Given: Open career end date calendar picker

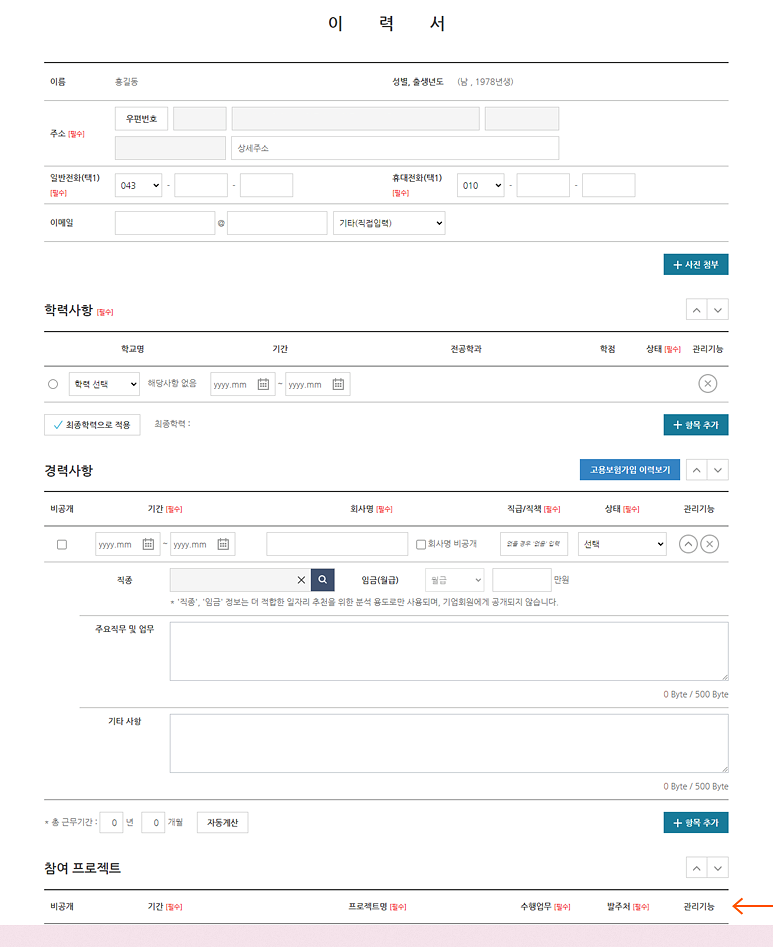Looking at the screenshot, I should (x=223, y=544).
